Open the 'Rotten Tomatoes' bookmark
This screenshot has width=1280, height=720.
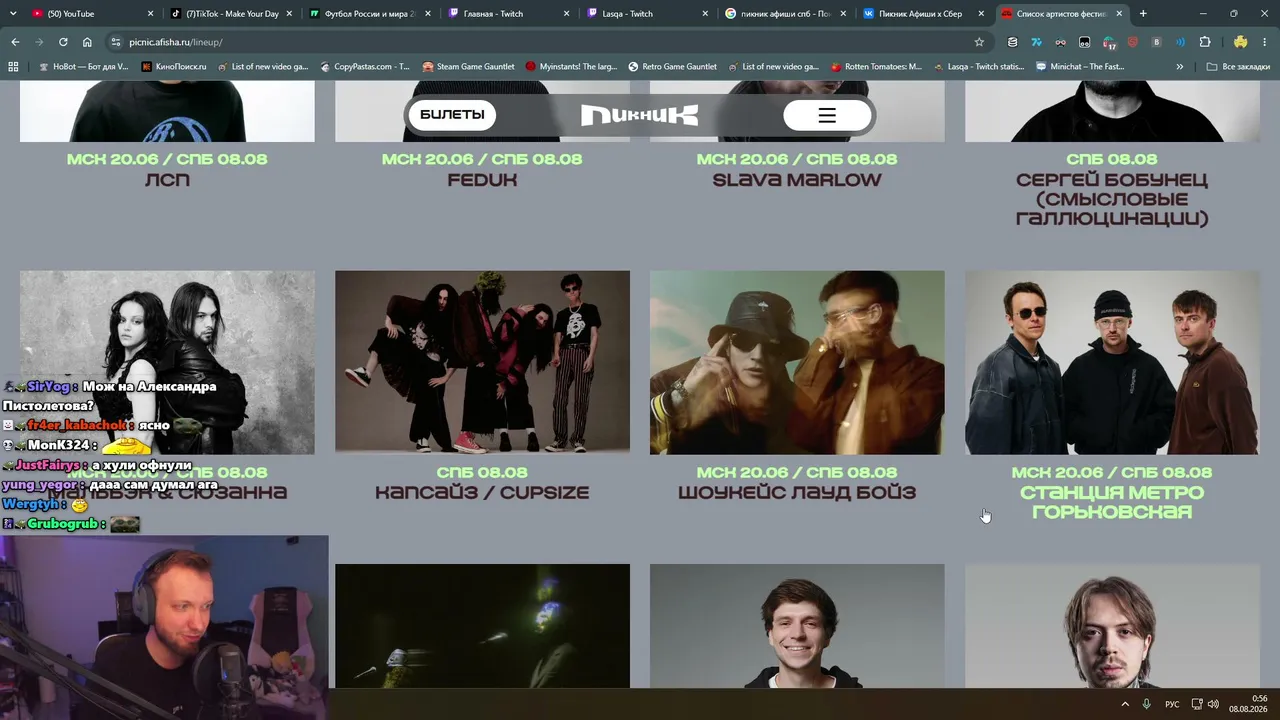click(x=876, y=67)
